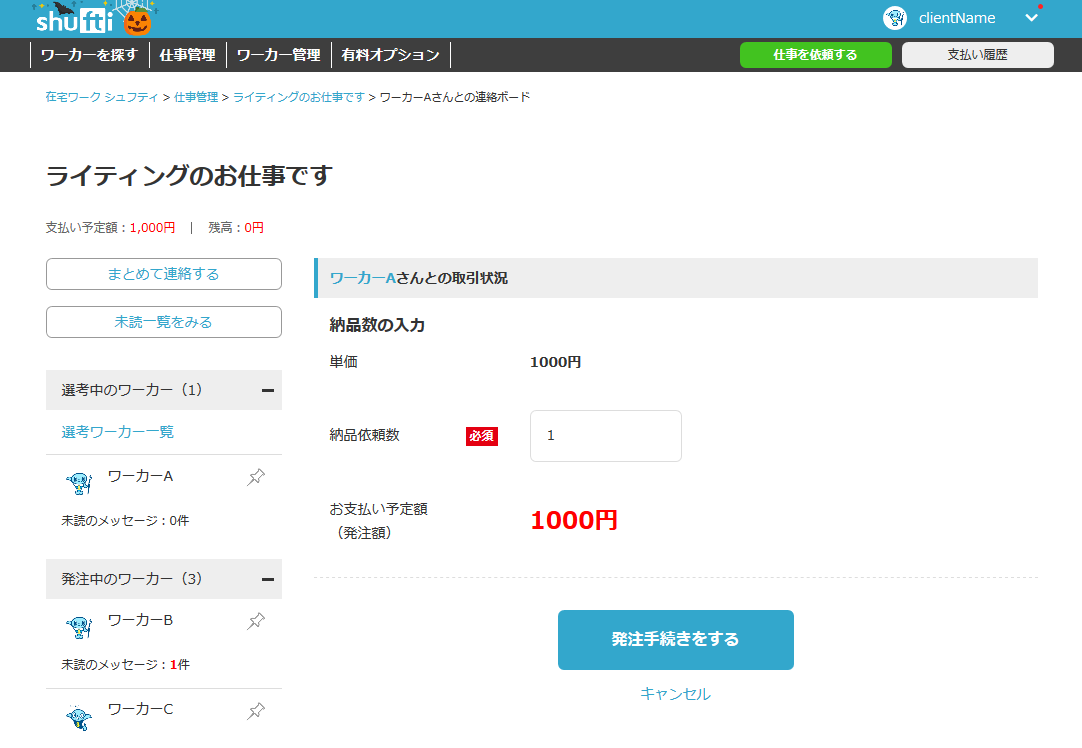Click the ライティングのお仕事です page heading
Screen dimensions: 1082x748
click(190, 176)
